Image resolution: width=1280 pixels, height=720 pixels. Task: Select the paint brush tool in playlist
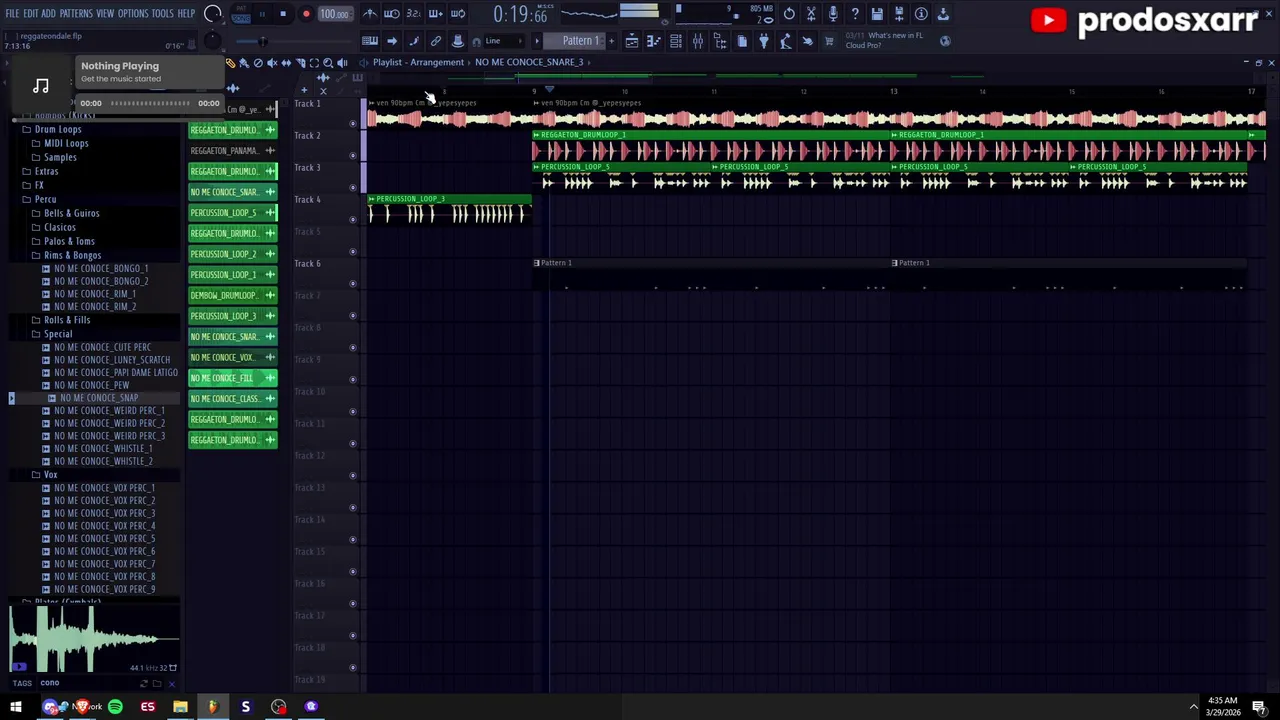tap(244, 63)
